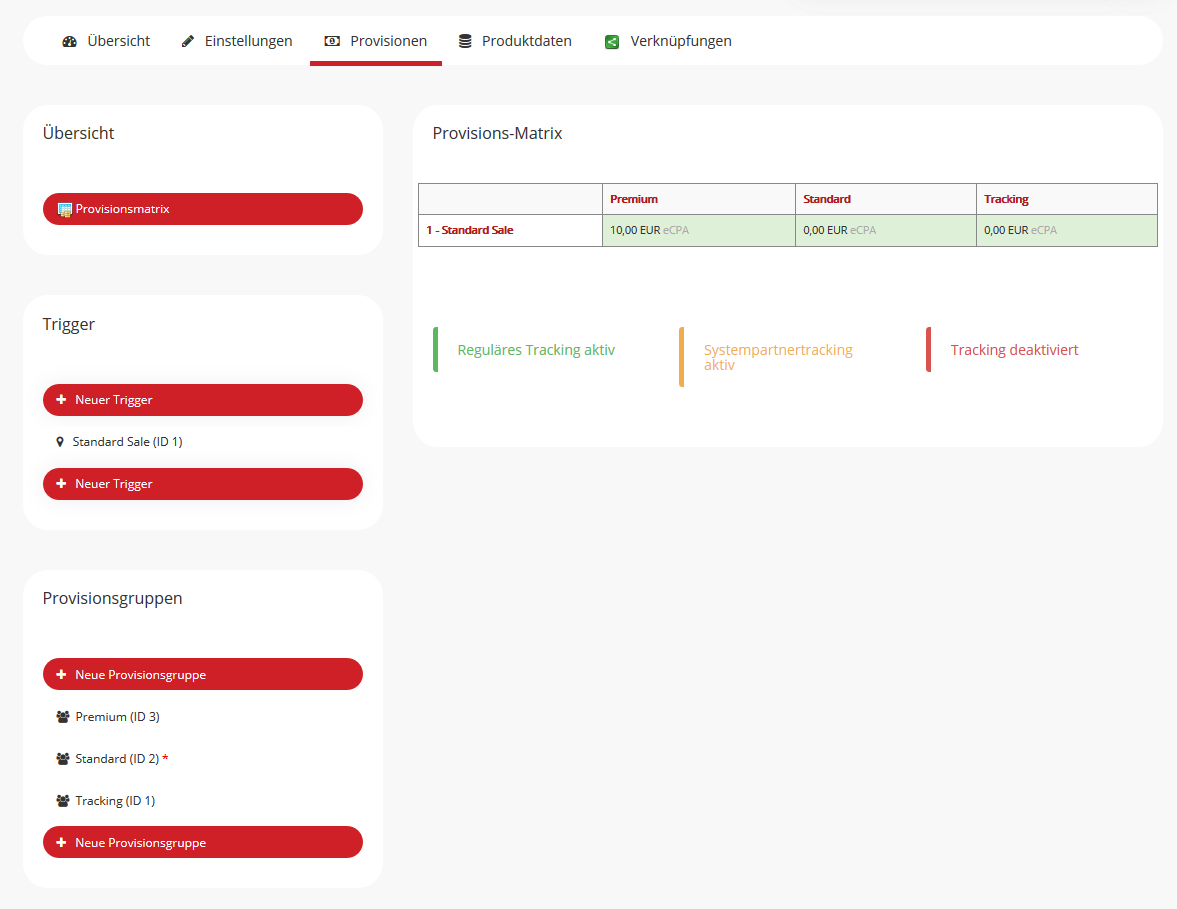This screenshot has width=1177, height=909.
Task: Click the Tracking group users icon
Action: coord(63,801)
